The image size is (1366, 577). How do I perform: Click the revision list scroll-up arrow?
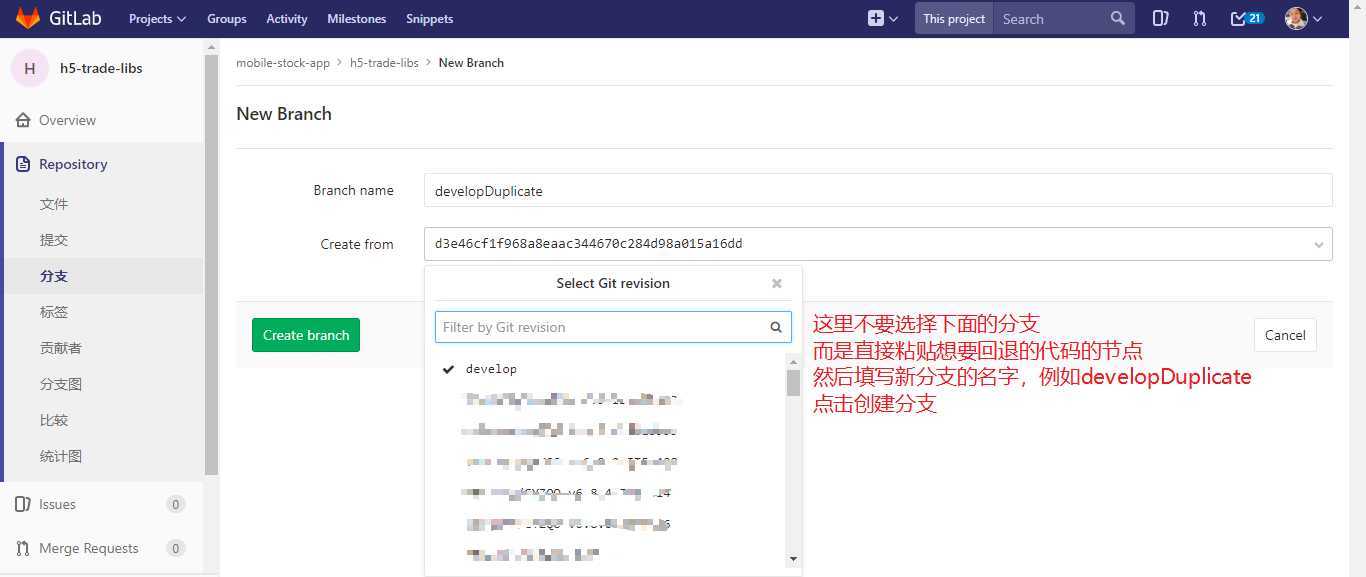click(793, 360)
